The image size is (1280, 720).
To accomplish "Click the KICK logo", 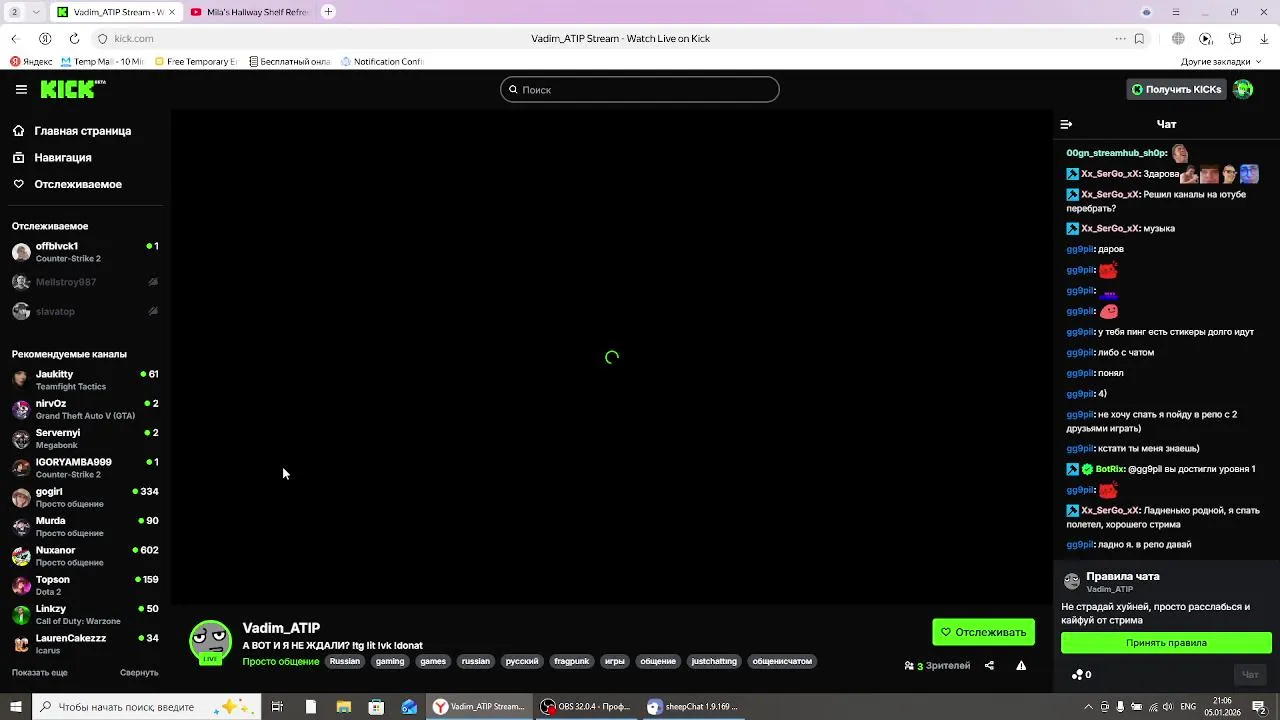I will 72,89.
